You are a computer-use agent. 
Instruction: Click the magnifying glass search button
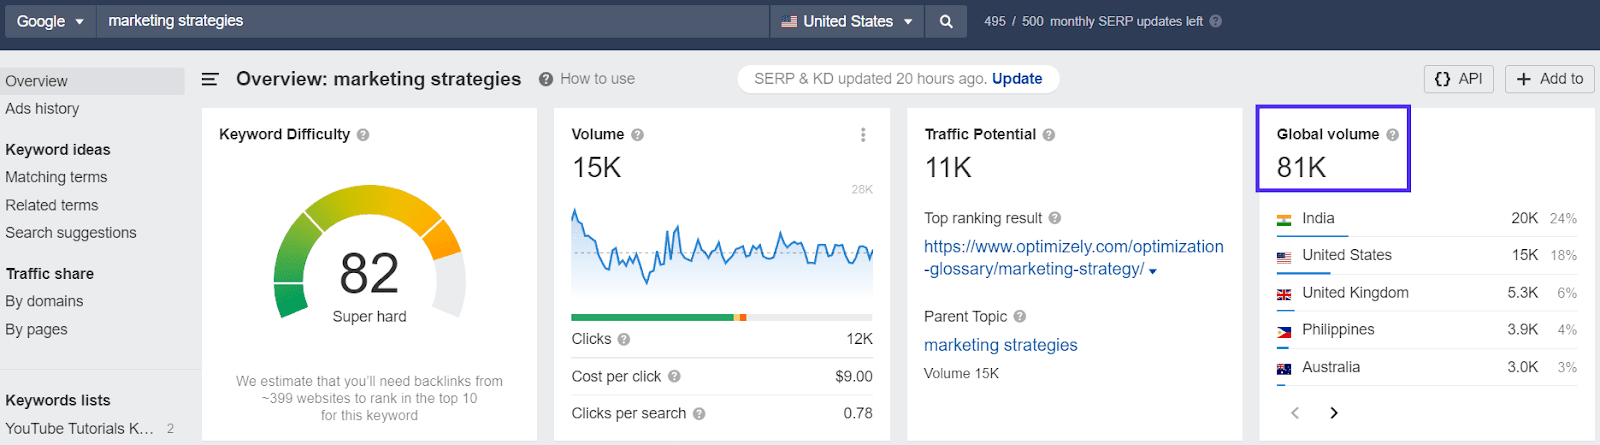click(x=946, y=21)
